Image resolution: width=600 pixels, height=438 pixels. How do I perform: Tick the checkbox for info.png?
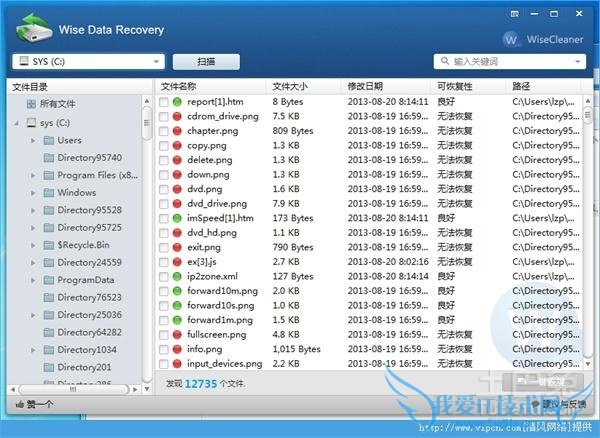[x=163, y=349]
